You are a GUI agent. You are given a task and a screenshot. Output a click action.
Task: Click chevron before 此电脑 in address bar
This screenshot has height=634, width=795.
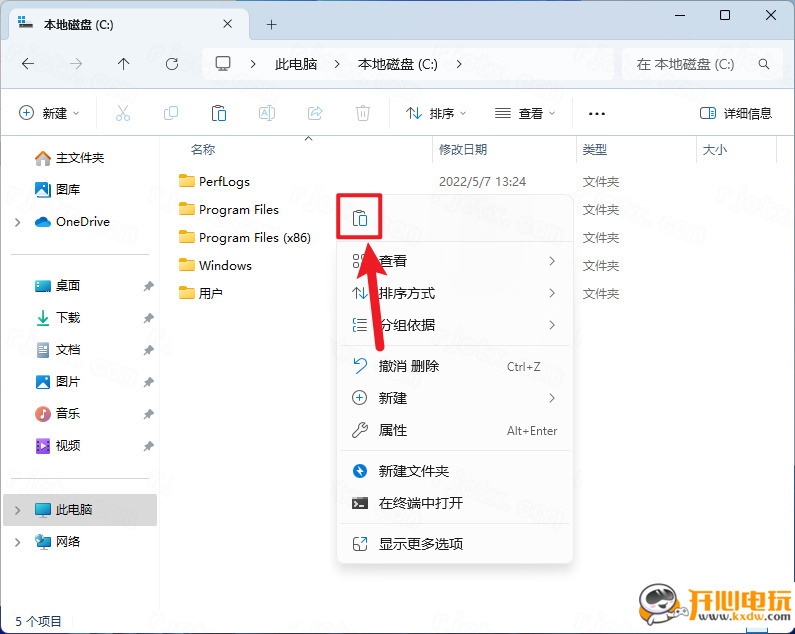[x=252, y=64]
